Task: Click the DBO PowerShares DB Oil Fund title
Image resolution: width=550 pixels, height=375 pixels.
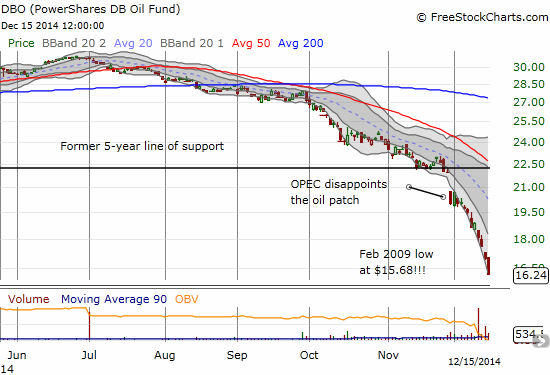Action: point(90,9)
